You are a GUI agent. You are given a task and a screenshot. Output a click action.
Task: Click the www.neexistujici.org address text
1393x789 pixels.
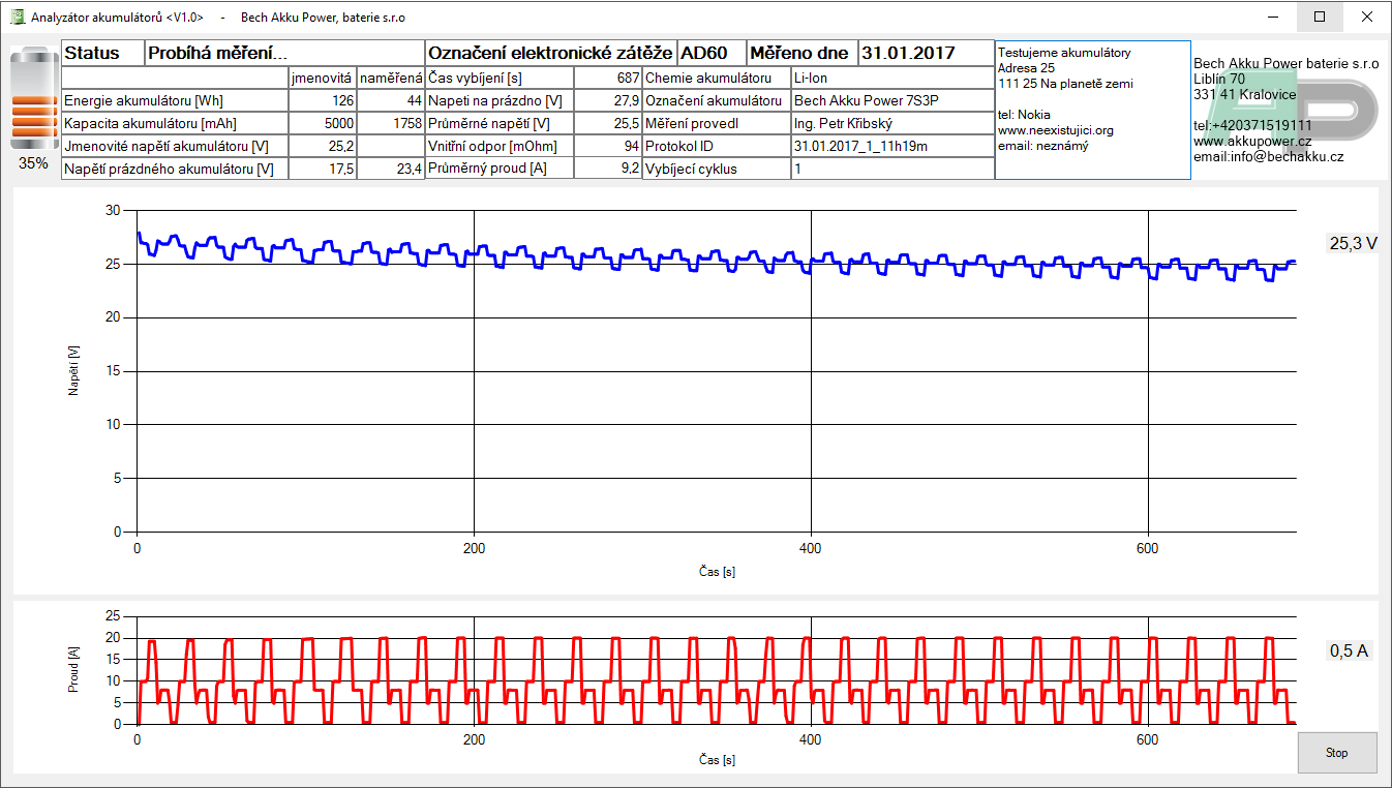pos(1055,130)
